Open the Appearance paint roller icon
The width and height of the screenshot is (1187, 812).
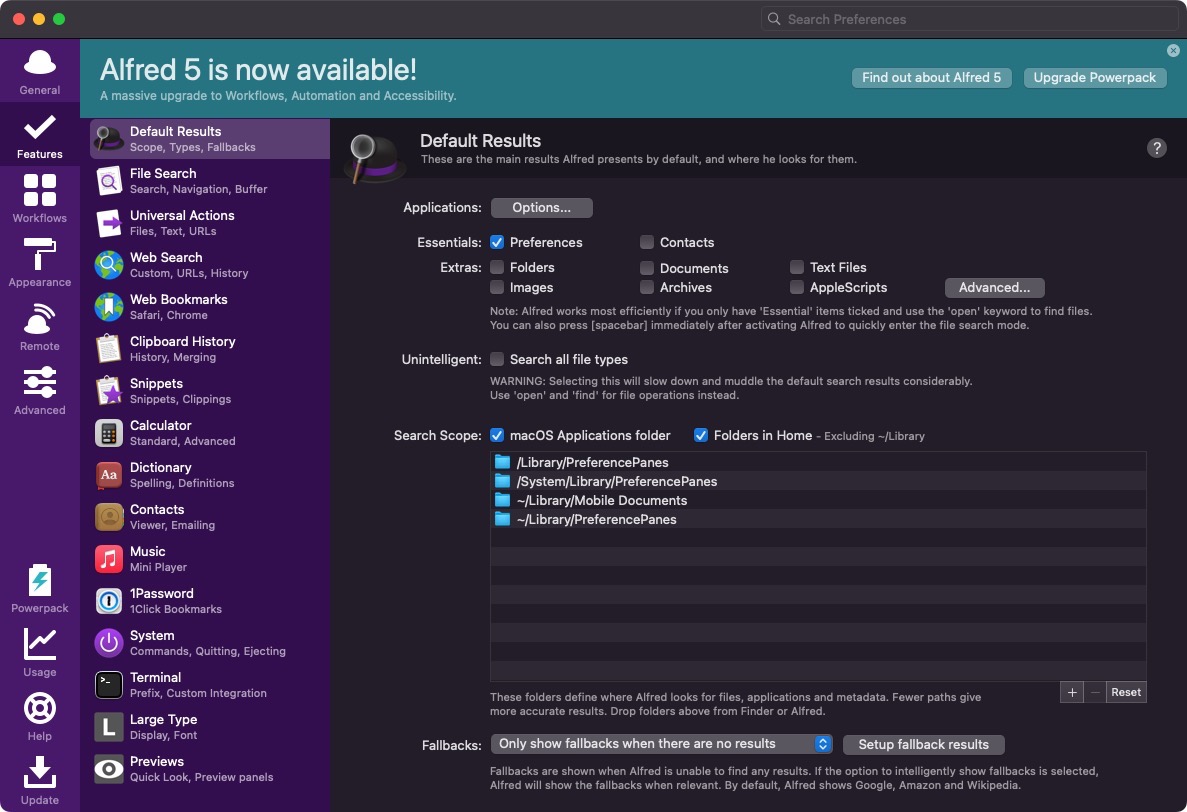pos(39,254)
